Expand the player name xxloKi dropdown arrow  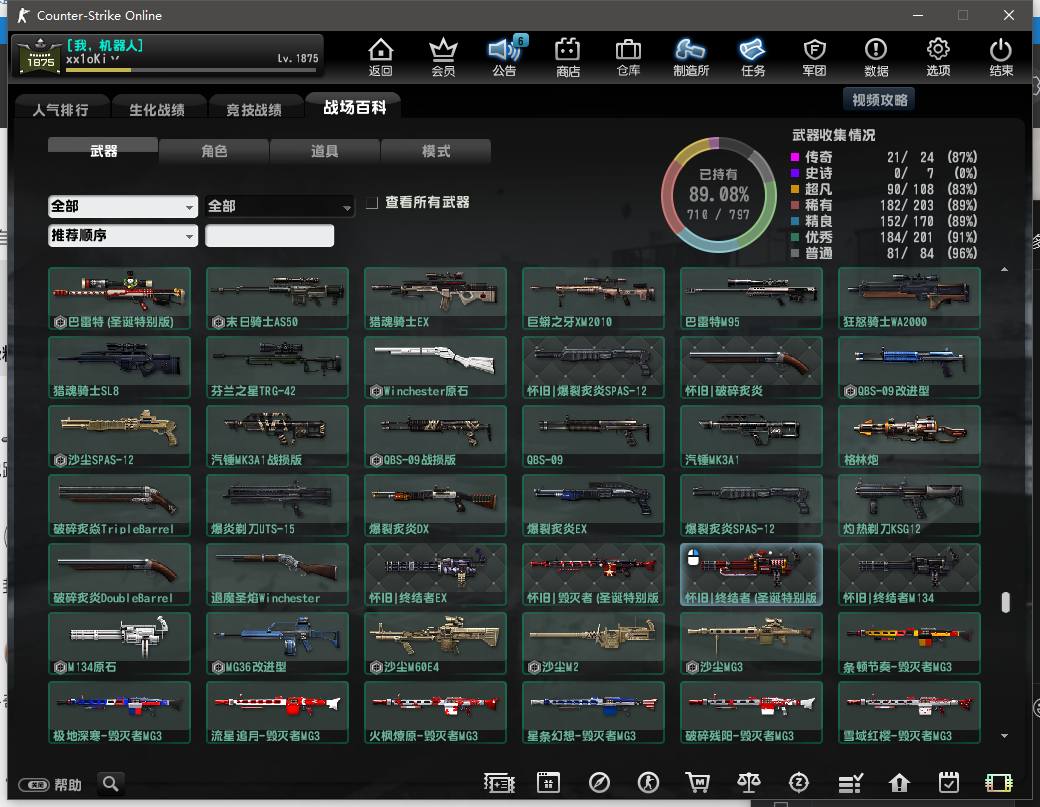[115, 58]
